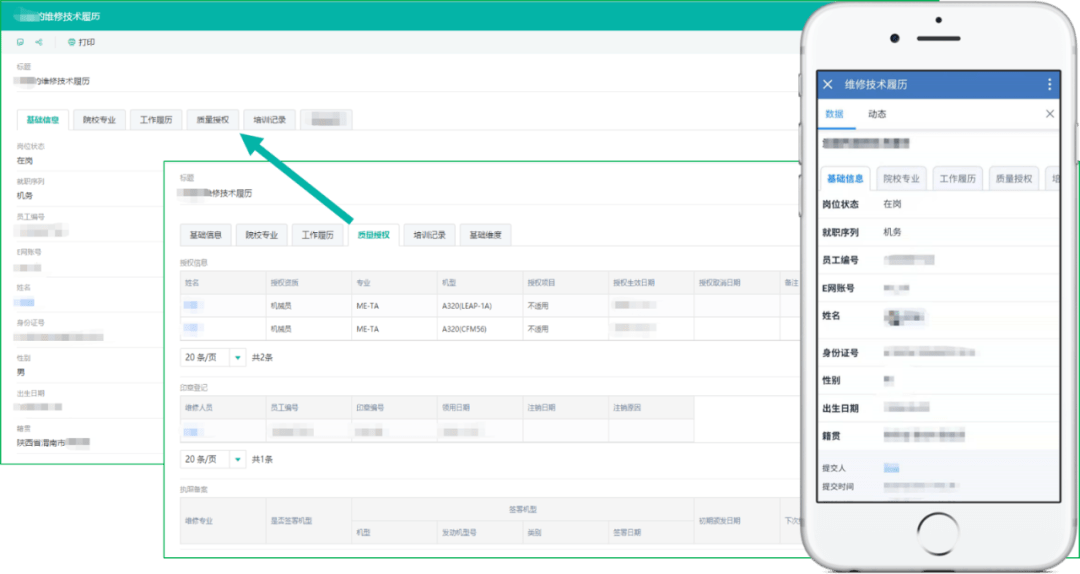Select 培训记录 tab in inset window
The height and width of the screenshot is (574, 1080).
430,235
